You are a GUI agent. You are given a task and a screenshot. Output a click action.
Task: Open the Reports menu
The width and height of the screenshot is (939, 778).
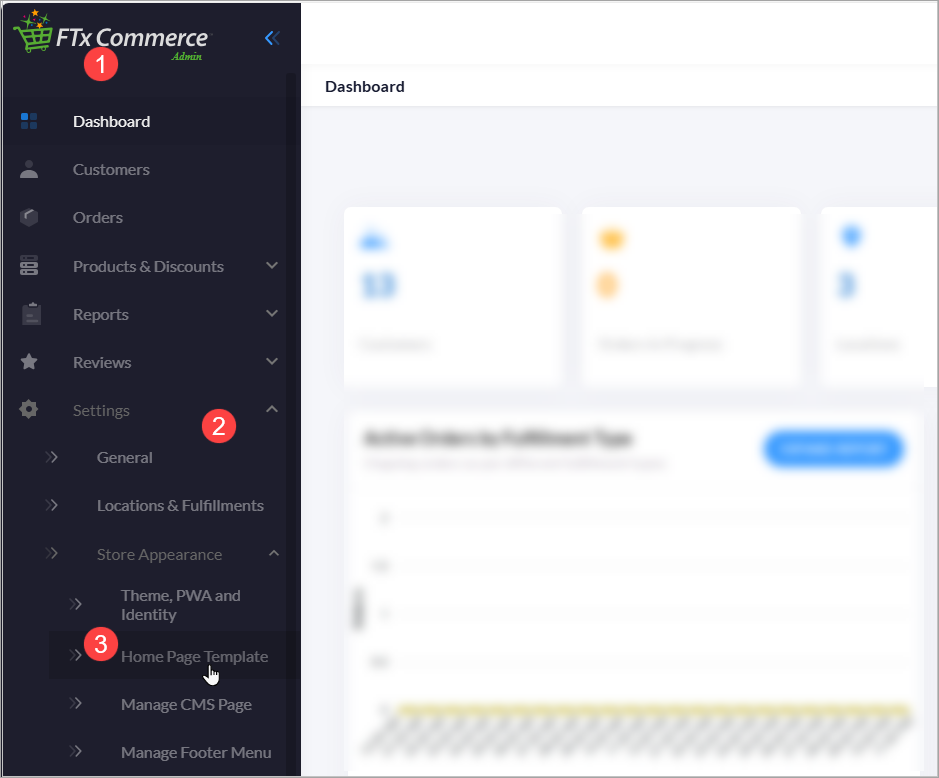pyautogui.click(x=101, y=314)
